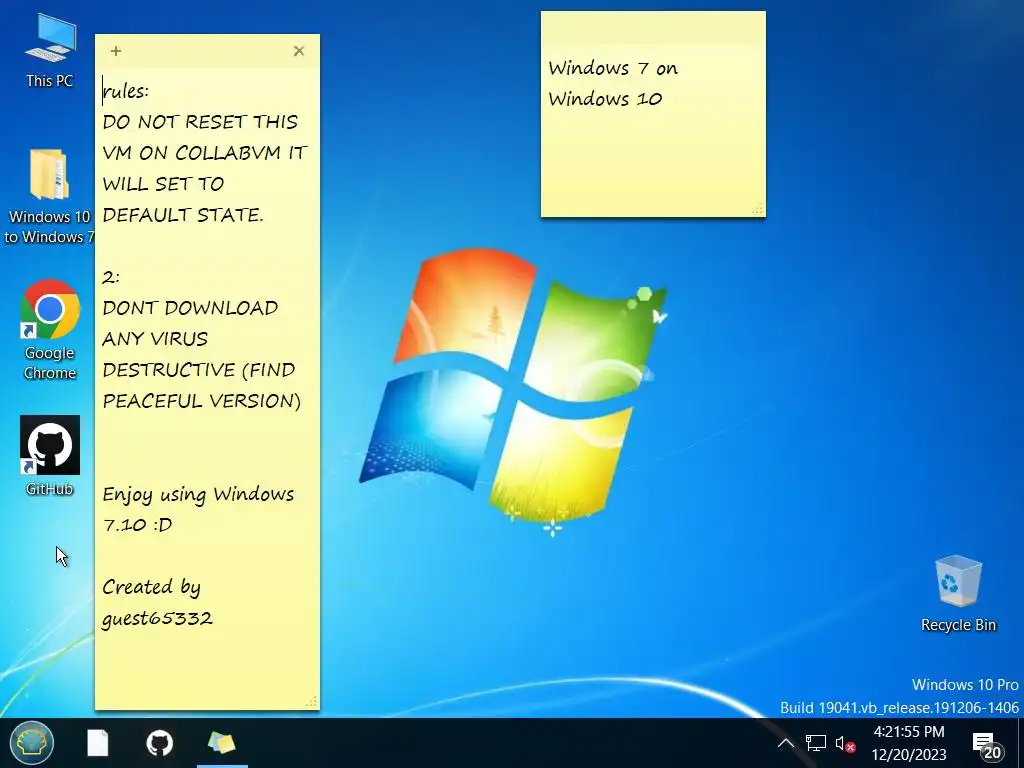1024x768 pixels.
Task: Click the resize grip of the small note
Action: tap(758, 210)
